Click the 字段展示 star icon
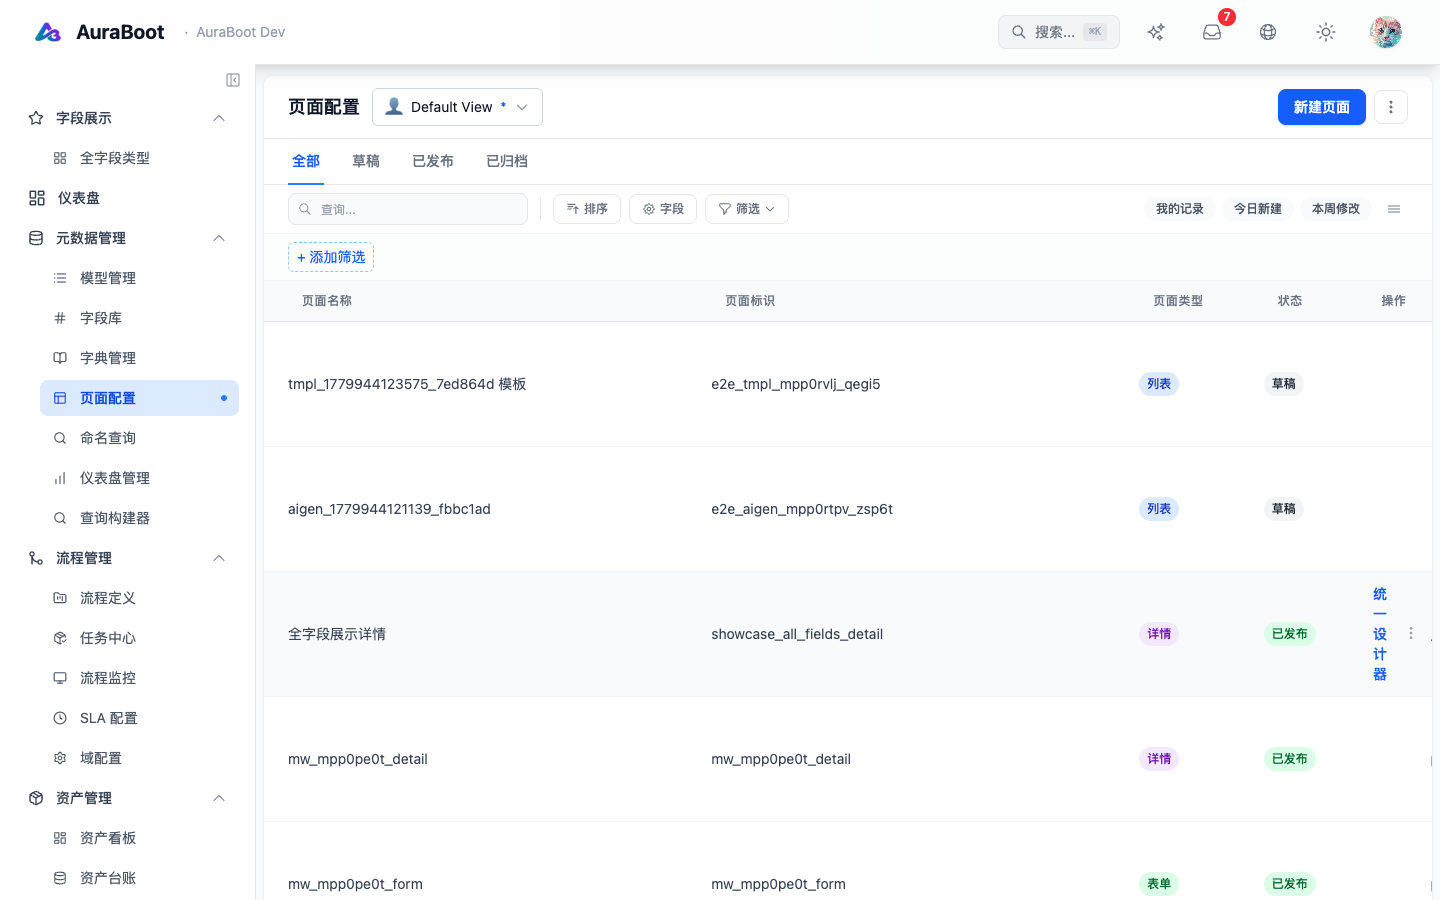The height and width of the screenshot is (900, 1440). (x=36, y=118)
